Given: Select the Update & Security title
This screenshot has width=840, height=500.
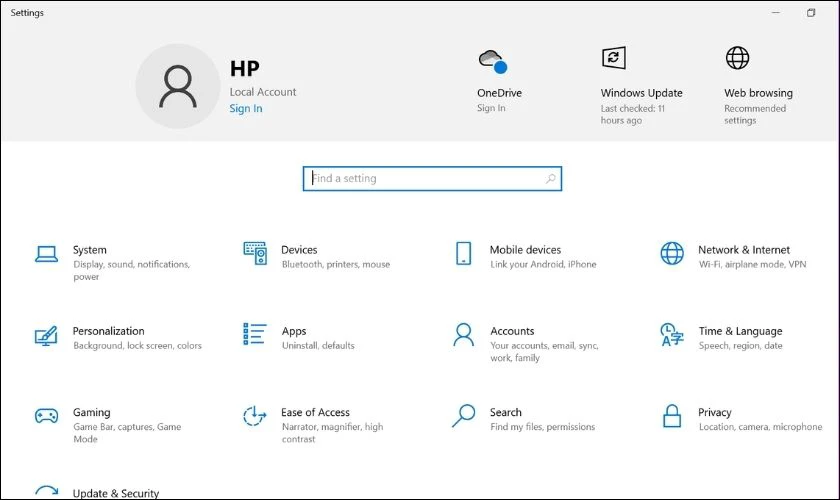Looking at the screenshot, I should click(116, 493).
